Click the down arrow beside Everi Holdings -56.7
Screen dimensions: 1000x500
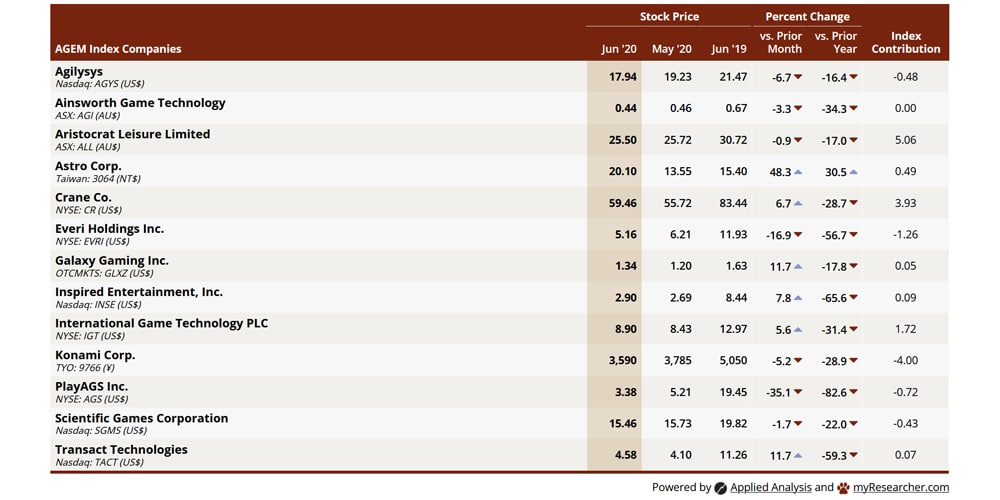853,235
